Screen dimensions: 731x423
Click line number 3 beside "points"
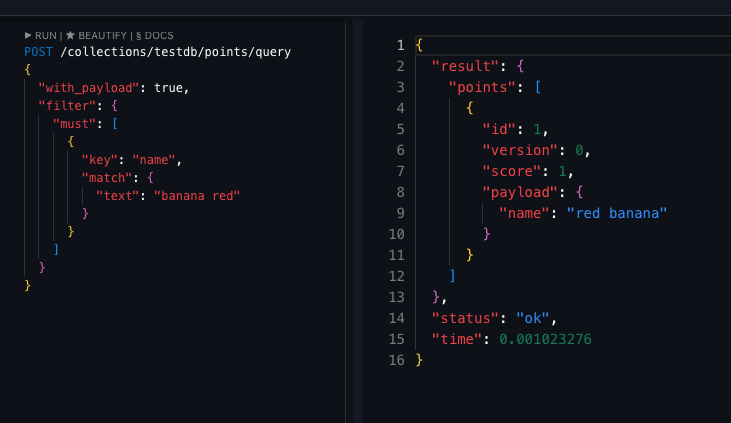pos(400,87)
